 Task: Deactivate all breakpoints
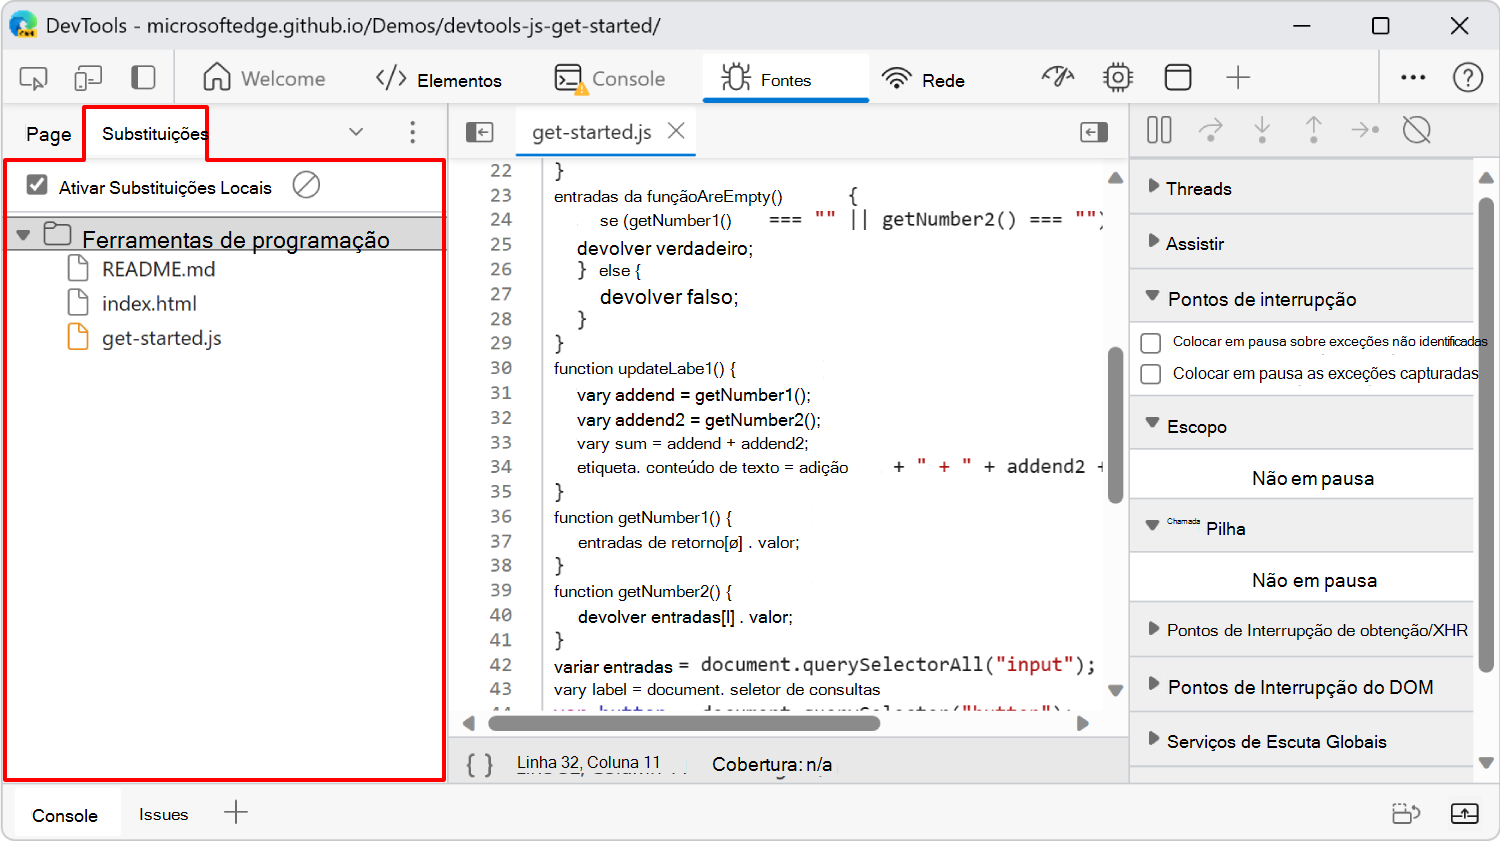[1417, 130]
